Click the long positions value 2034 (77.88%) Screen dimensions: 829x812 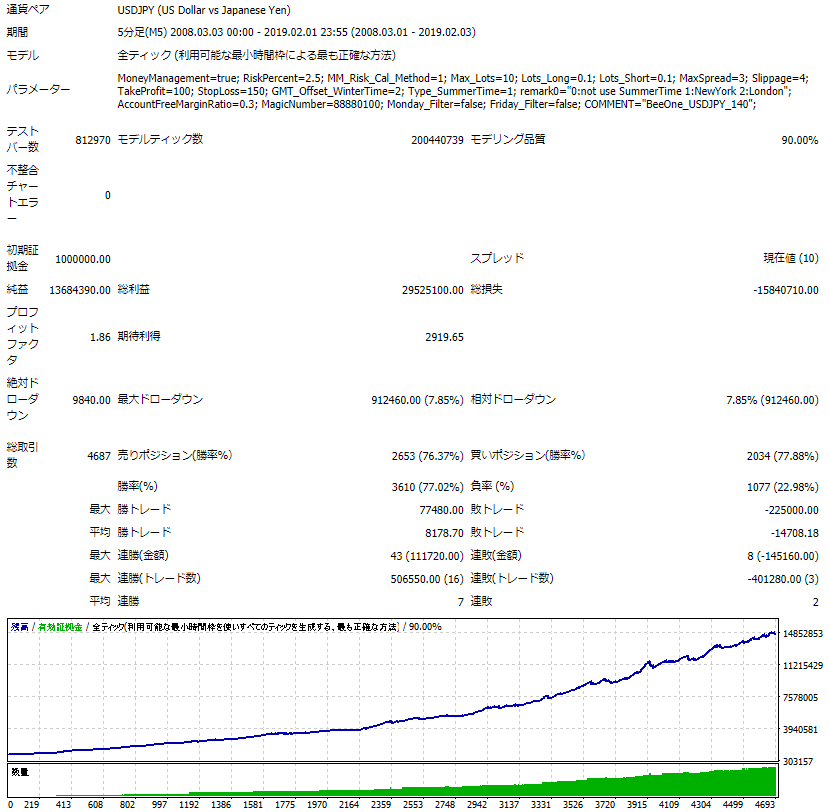tap(782, 456)
